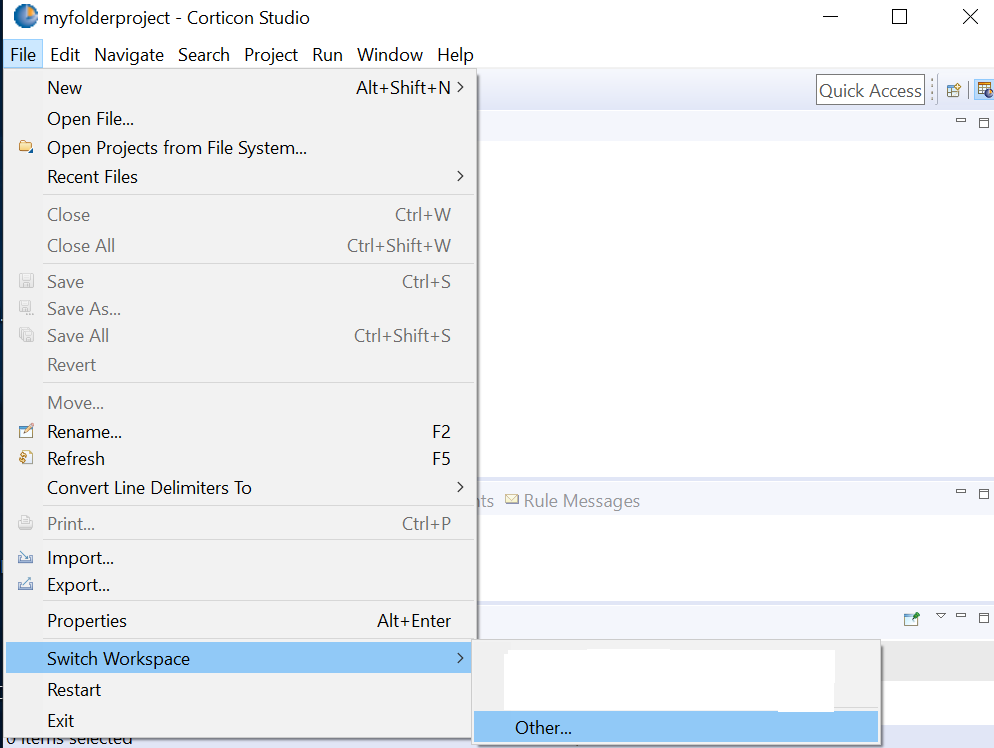Open the File menu
The image size is (994, 748).
click(23, 55)
